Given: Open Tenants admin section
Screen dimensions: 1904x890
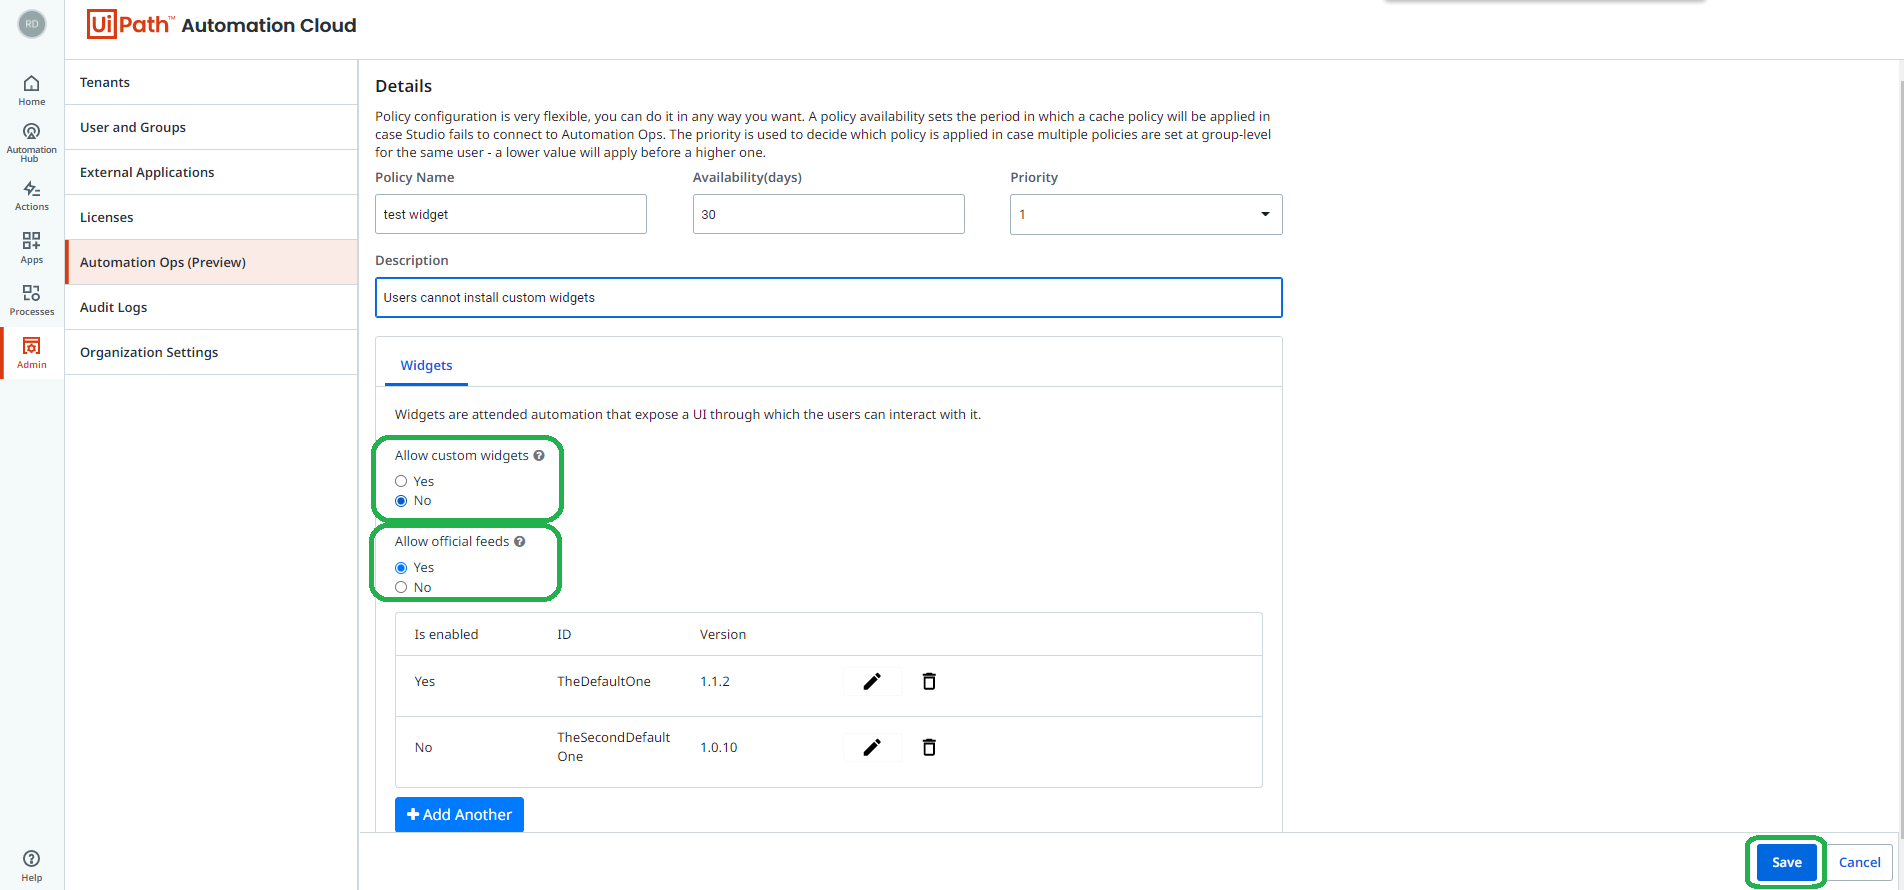Looking at the screenshot, I should (x=211, y=82).
